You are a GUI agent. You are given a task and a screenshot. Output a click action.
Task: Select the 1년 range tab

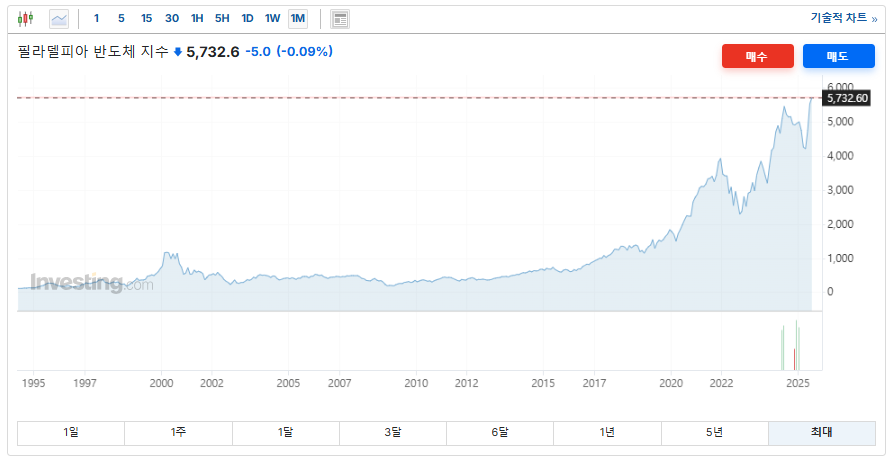[607, 433]
